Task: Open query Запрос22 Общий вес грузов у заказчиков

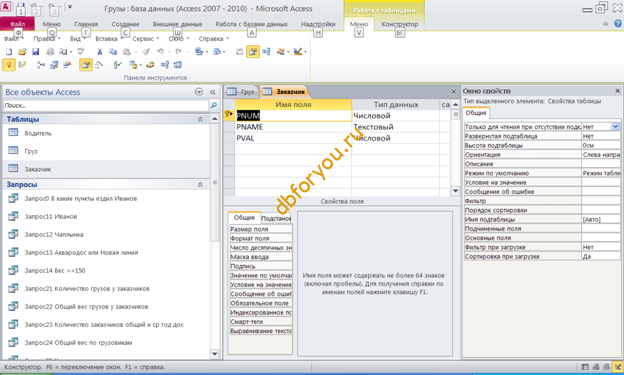Action: 86,307
